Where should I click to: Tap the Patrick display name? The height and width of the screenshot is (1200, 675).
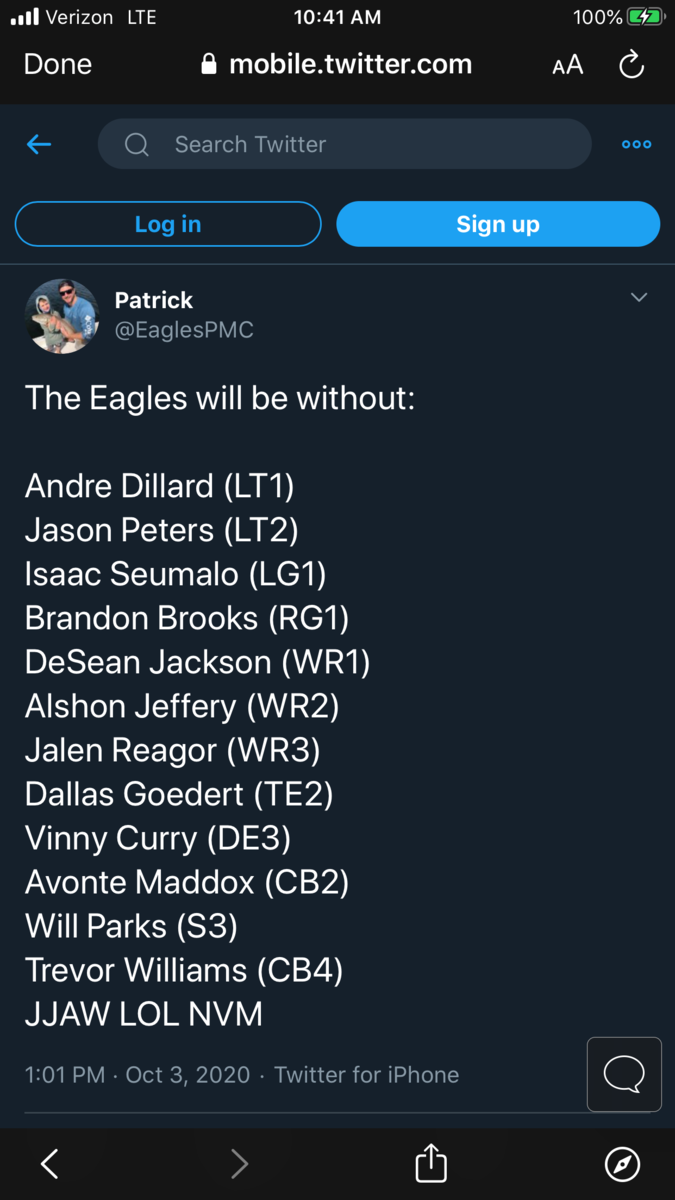[154, 300]
